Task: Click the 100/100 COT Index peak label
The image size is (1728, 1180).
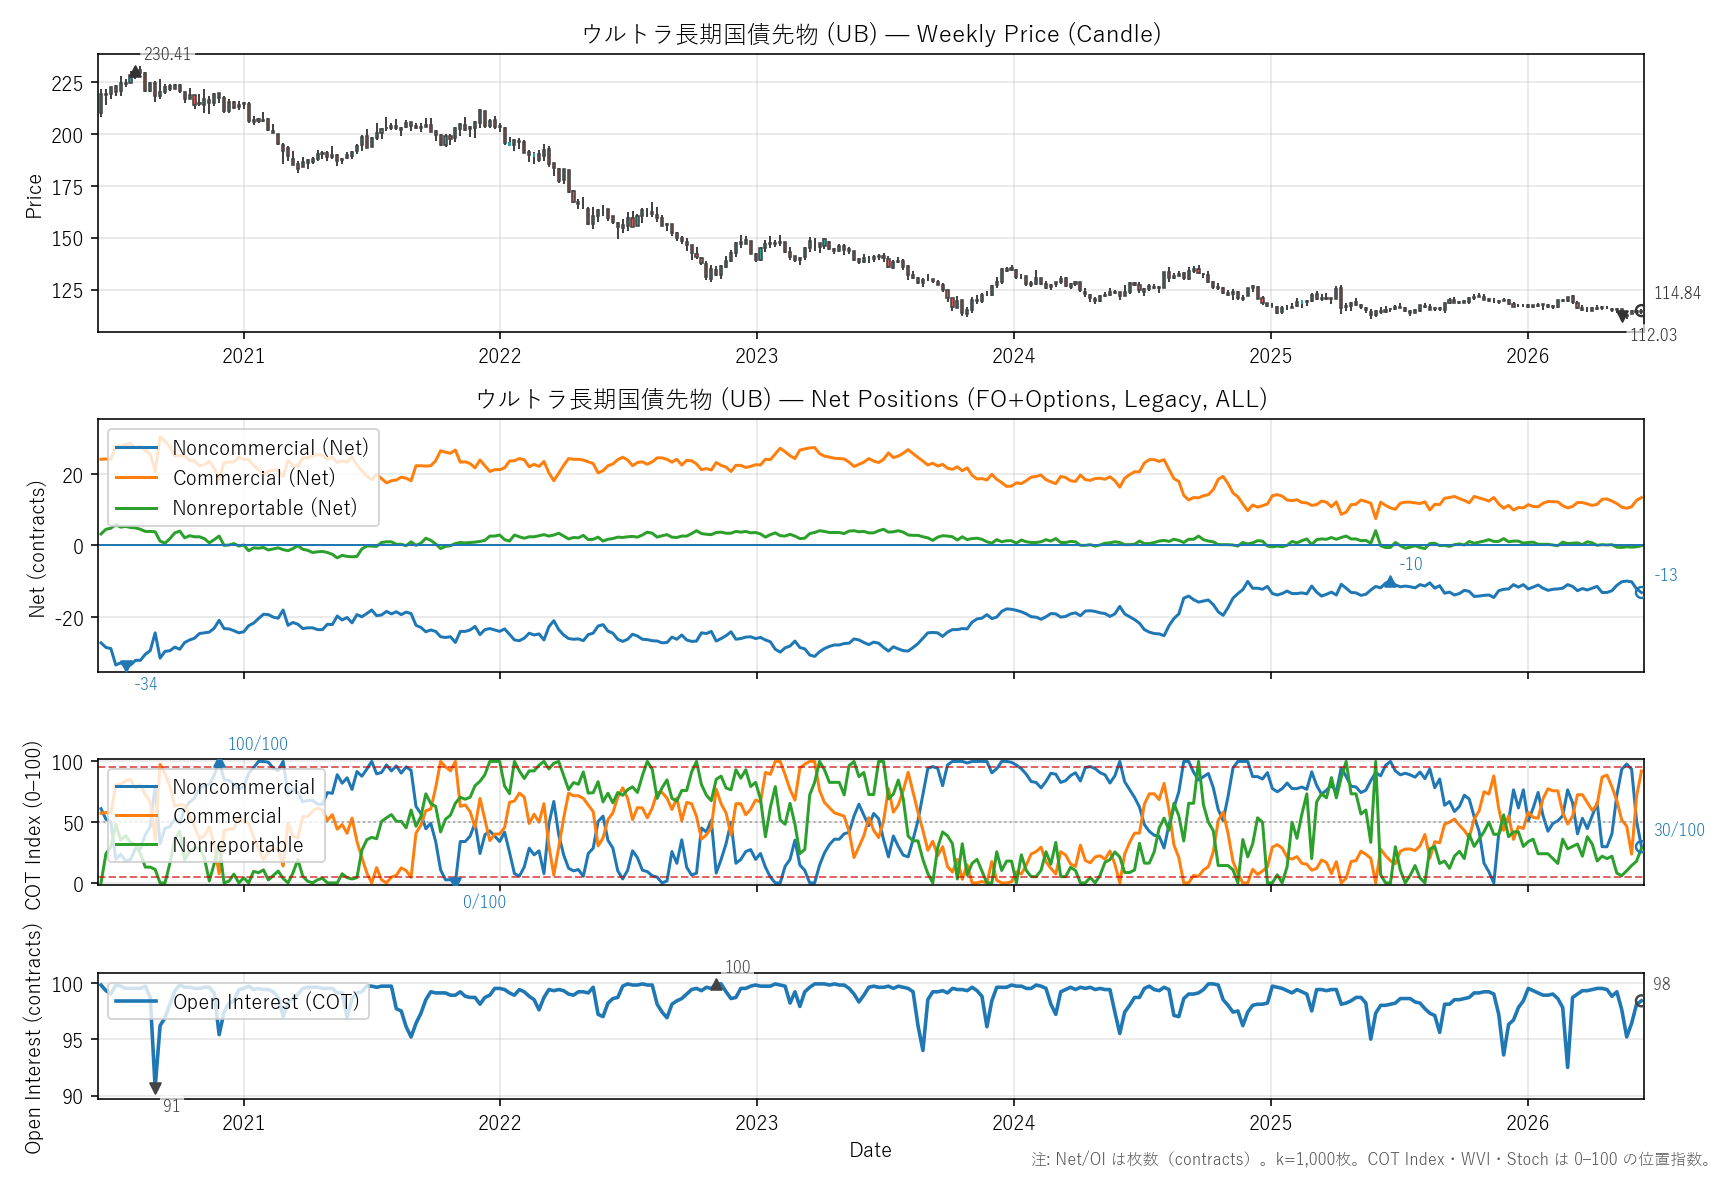Action: pos(258,744)
